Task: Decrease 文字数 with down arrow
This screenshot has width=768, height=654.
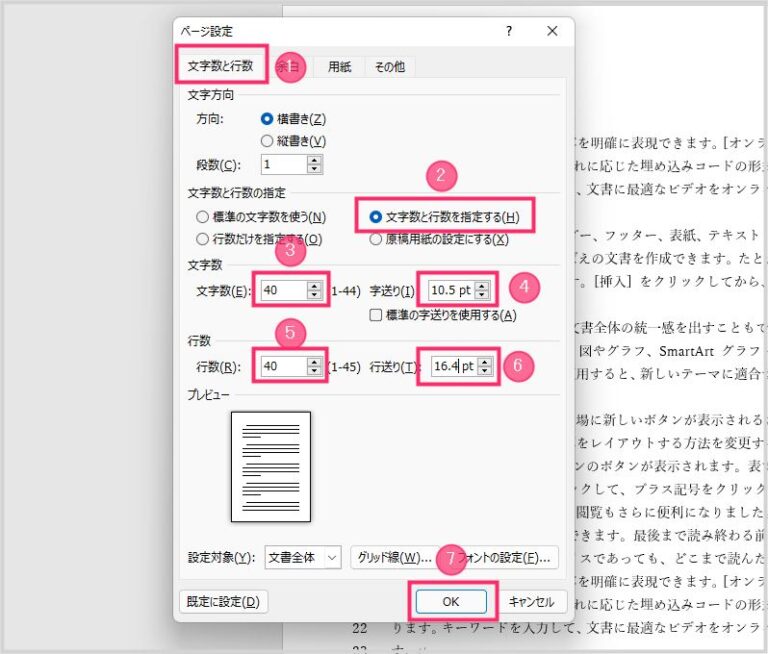Action: click(314, 294)
